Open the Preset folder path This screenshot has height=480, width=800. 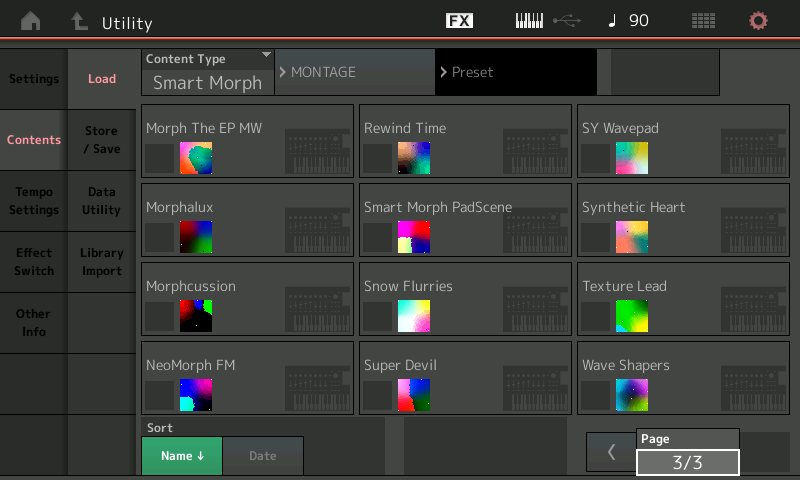click(515, 72)
